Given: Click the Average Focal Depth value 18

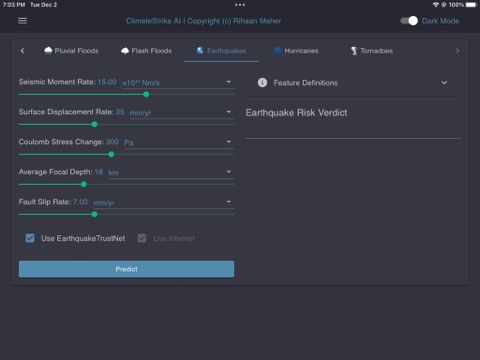Looking at the screenshot, I should [x=99, y=172].
